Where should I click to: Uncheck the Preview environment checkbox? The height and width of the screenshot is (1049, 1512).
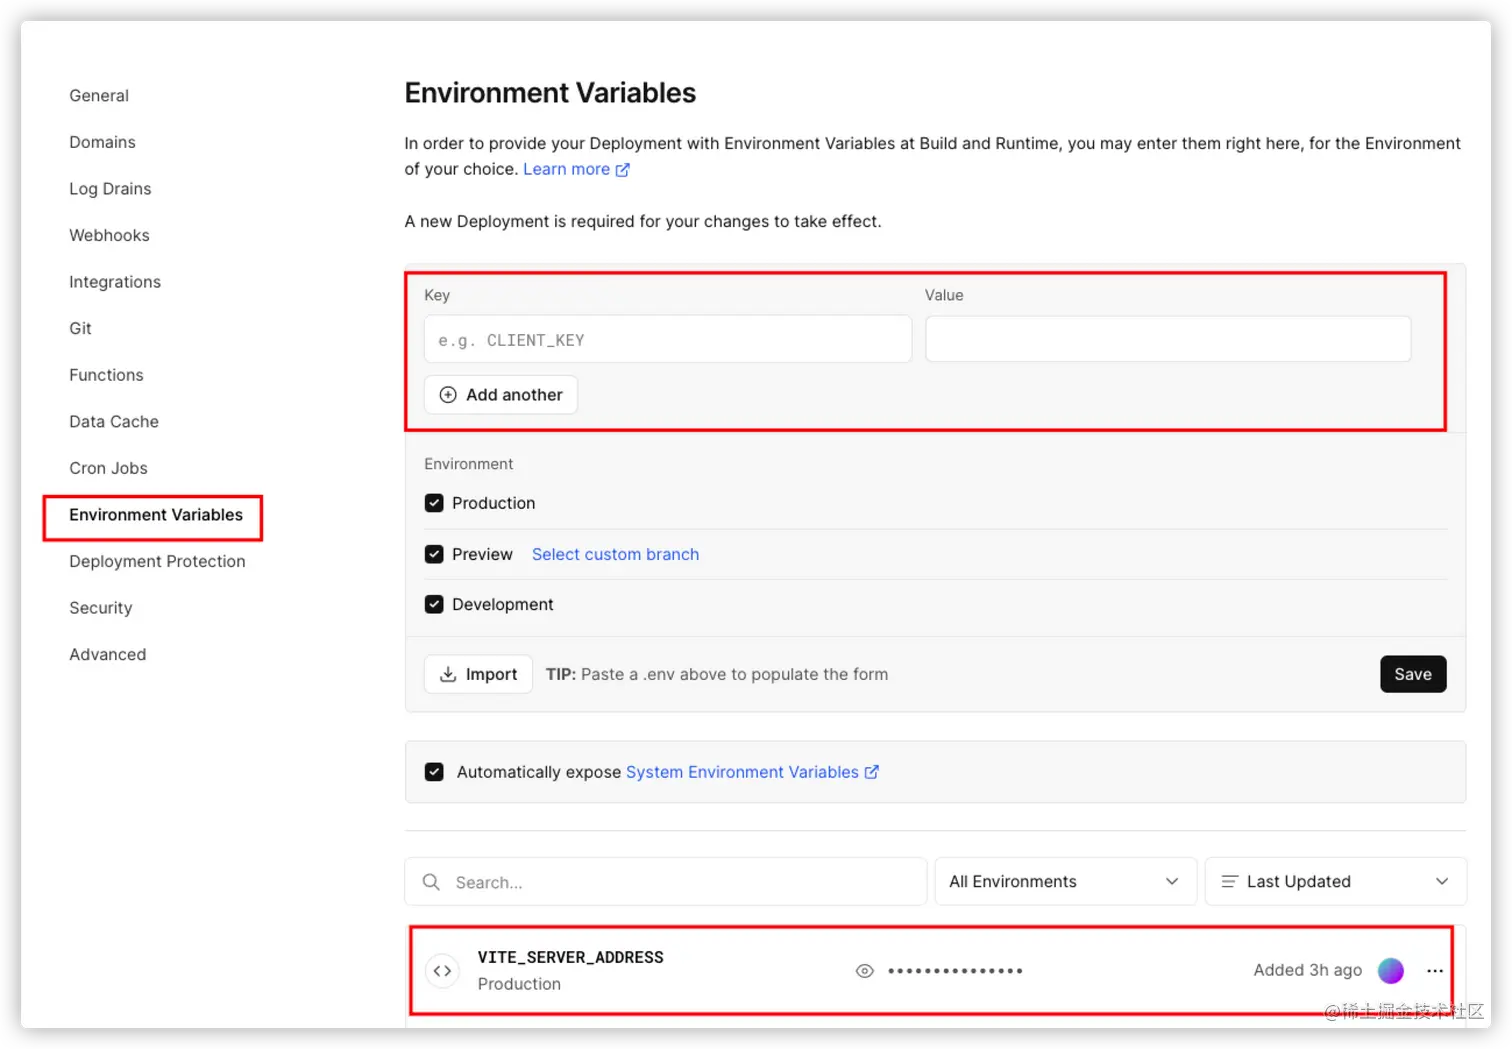[434, 554]
